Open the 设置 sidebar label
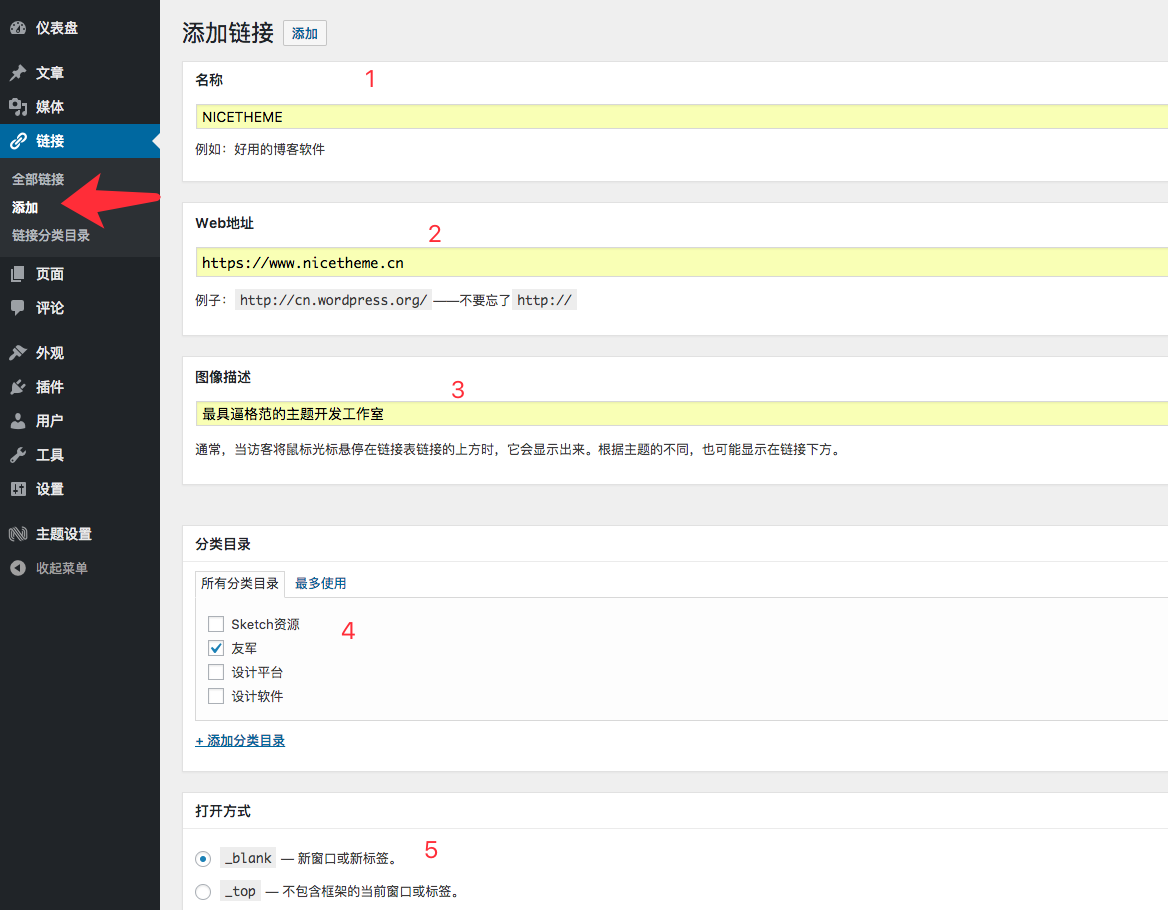This screenshot has height=910, width=1168. point(50,489)
